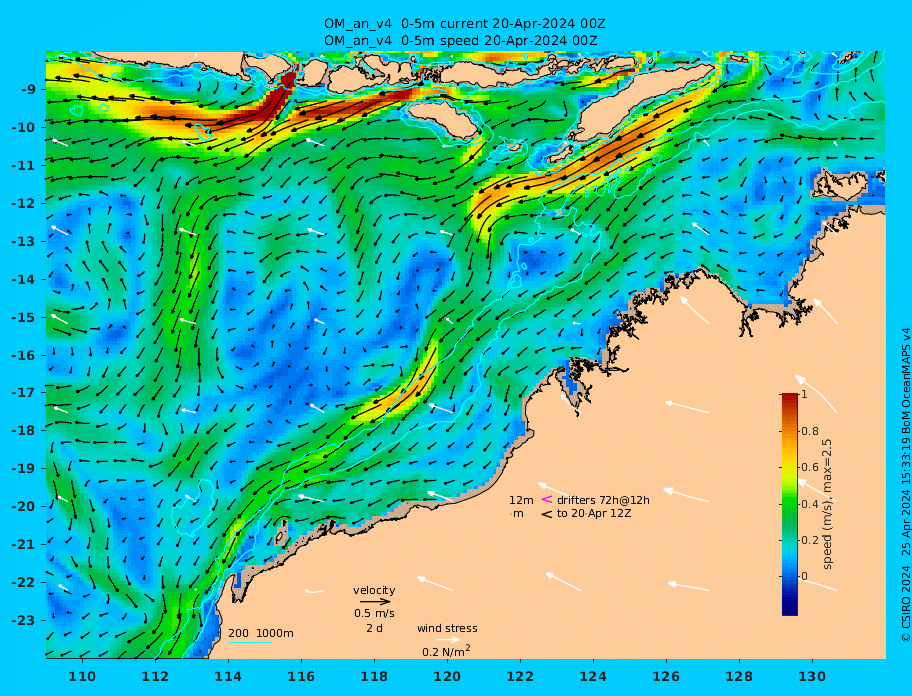The height and width of the screenshot is (696, 912).
Task: Click colorbar tick label '0.4'
Action: 810,504
